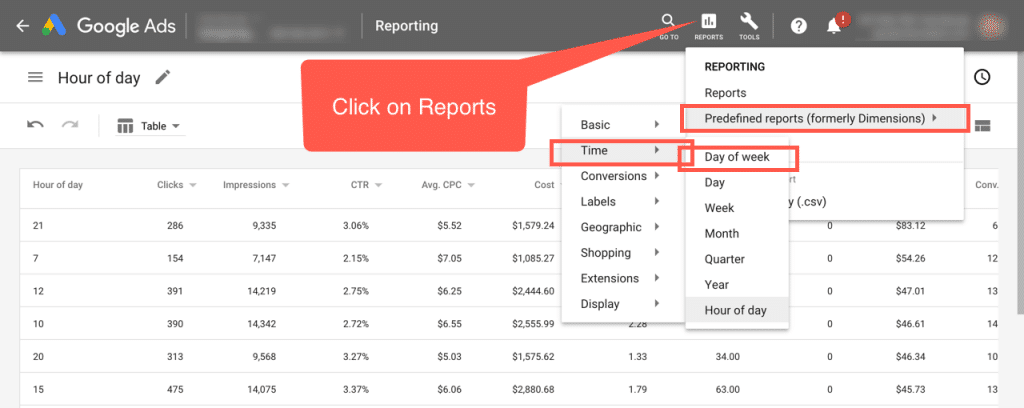Click the undo arrow icon
This screenshot has width=1024, height=408.
click(x=35, y=125)
